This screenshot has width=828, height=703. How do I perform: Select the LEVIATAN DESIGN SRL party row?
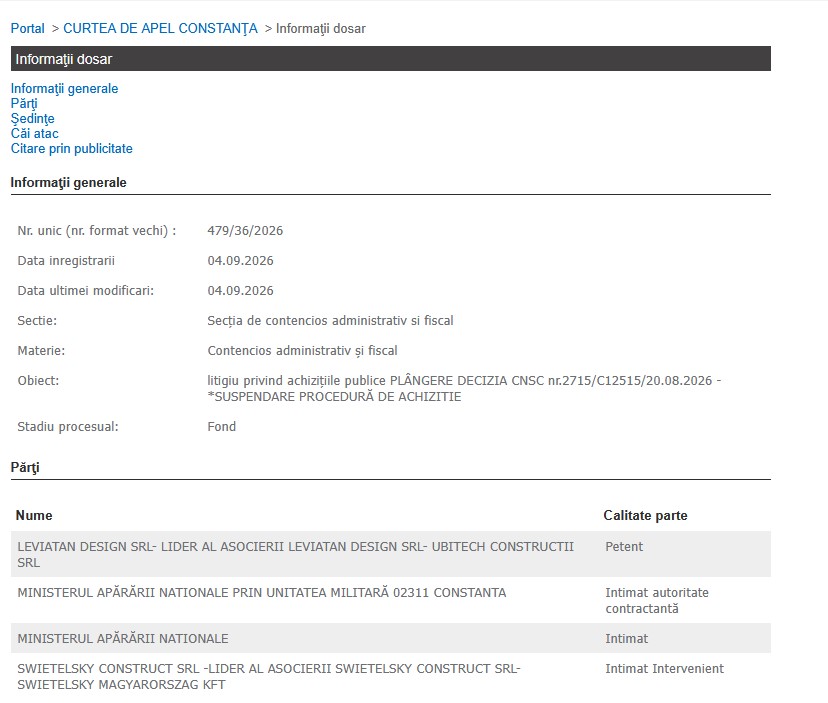391,555
